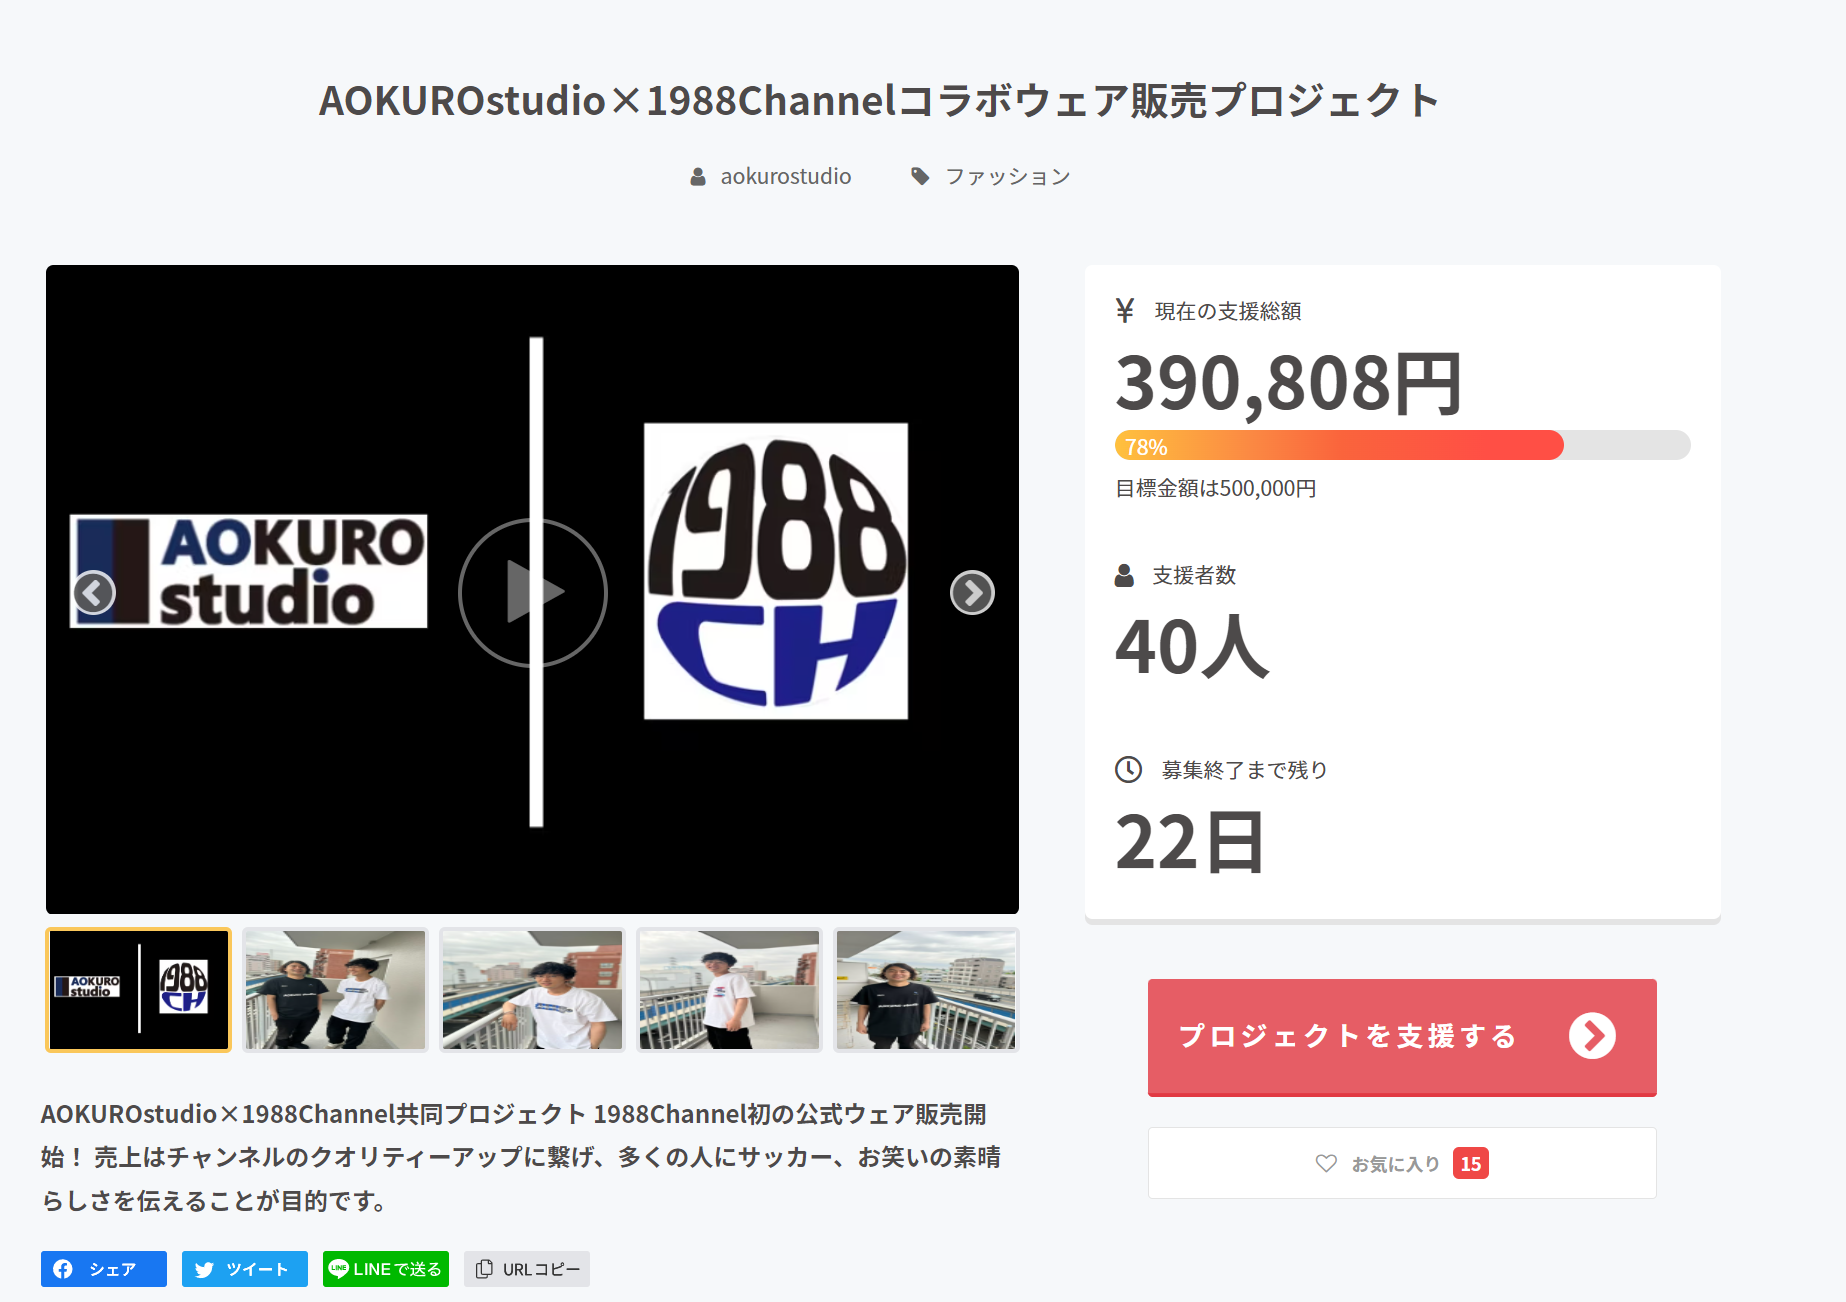Play the project video
The width and height of the screenshot is (1846, 1302).
click(533, 592)
